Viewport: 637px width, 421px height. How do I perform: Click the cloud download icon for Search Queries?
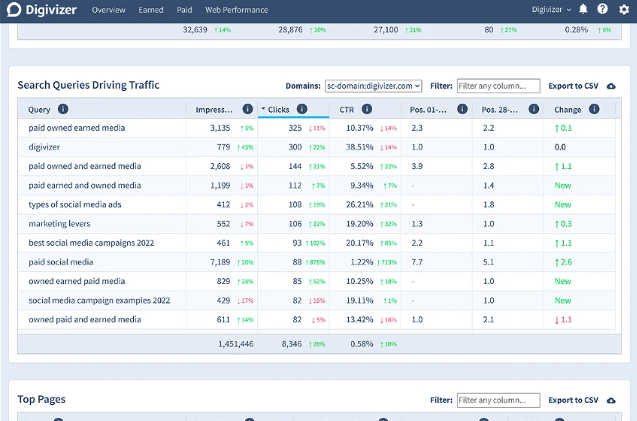[x=611, y=86]
